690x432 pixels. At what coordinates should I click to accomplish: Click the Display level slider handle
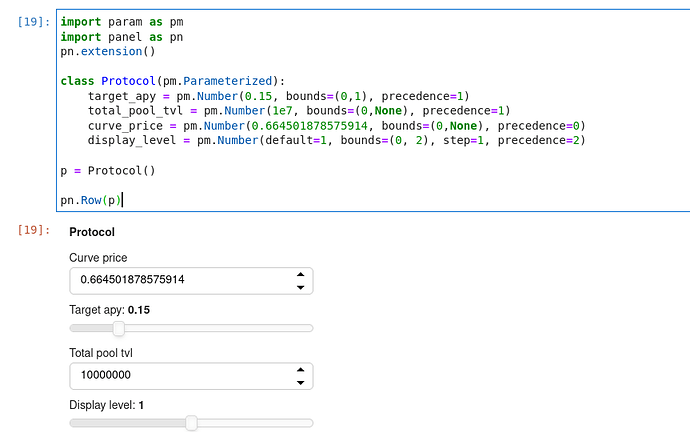(191, 423)
